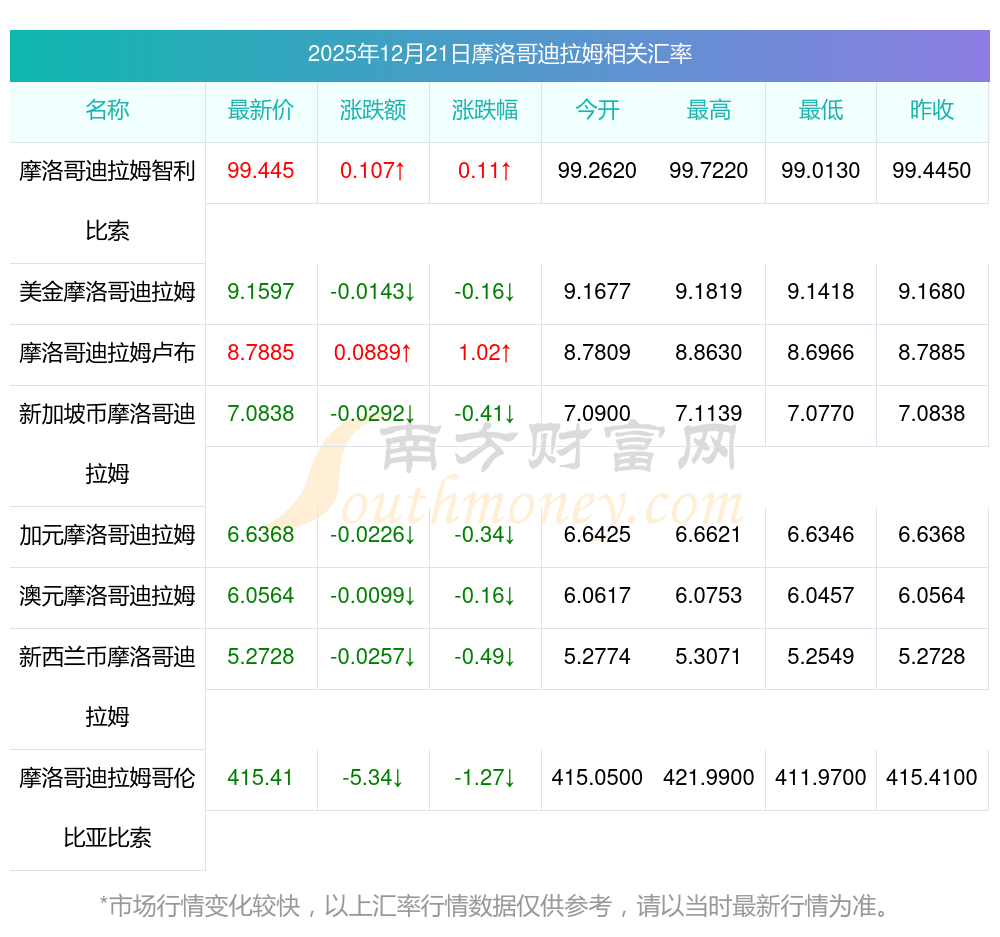
Task: Select the 澳元摩洛哥迪拉姆 currency pair
Action: tap(107, 596)
